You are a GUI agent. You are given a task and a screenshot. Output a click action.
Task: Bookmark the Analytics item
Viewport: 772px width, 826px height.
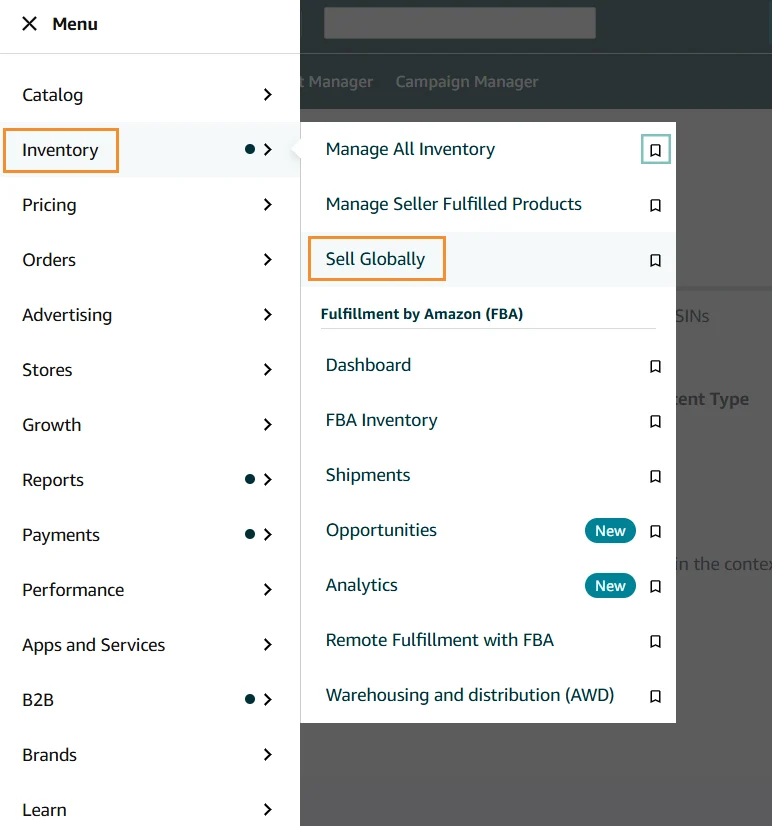click(656, 586)
